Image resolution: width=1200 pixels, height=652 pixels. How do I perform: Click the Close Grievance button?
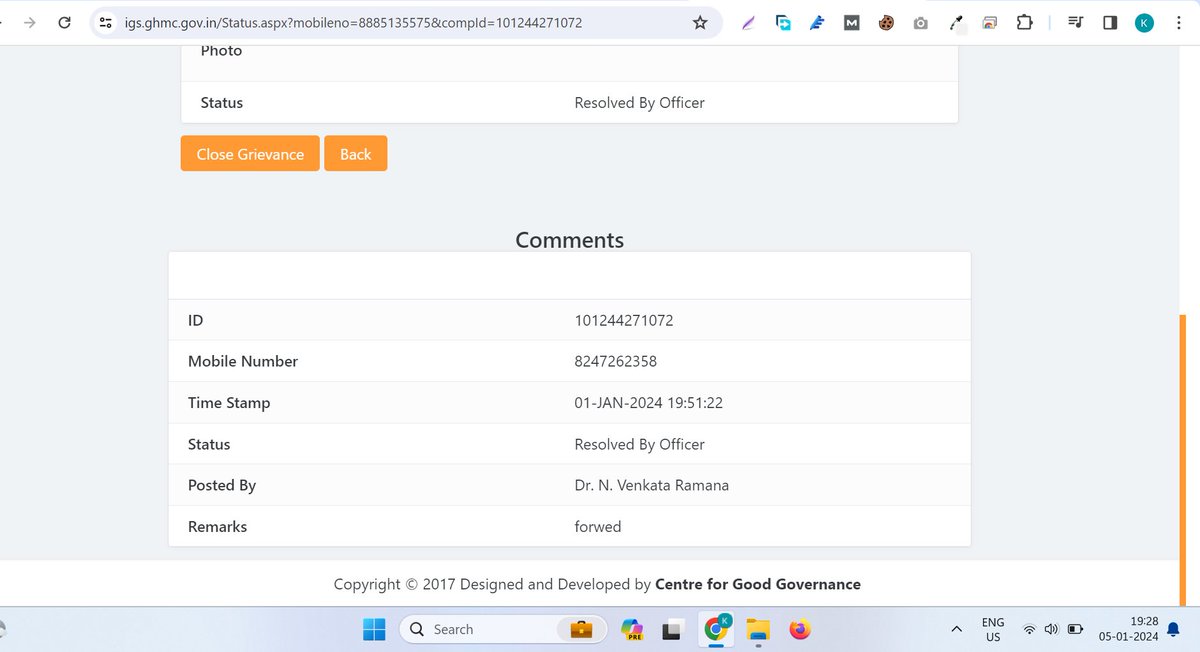click(250, 154)
